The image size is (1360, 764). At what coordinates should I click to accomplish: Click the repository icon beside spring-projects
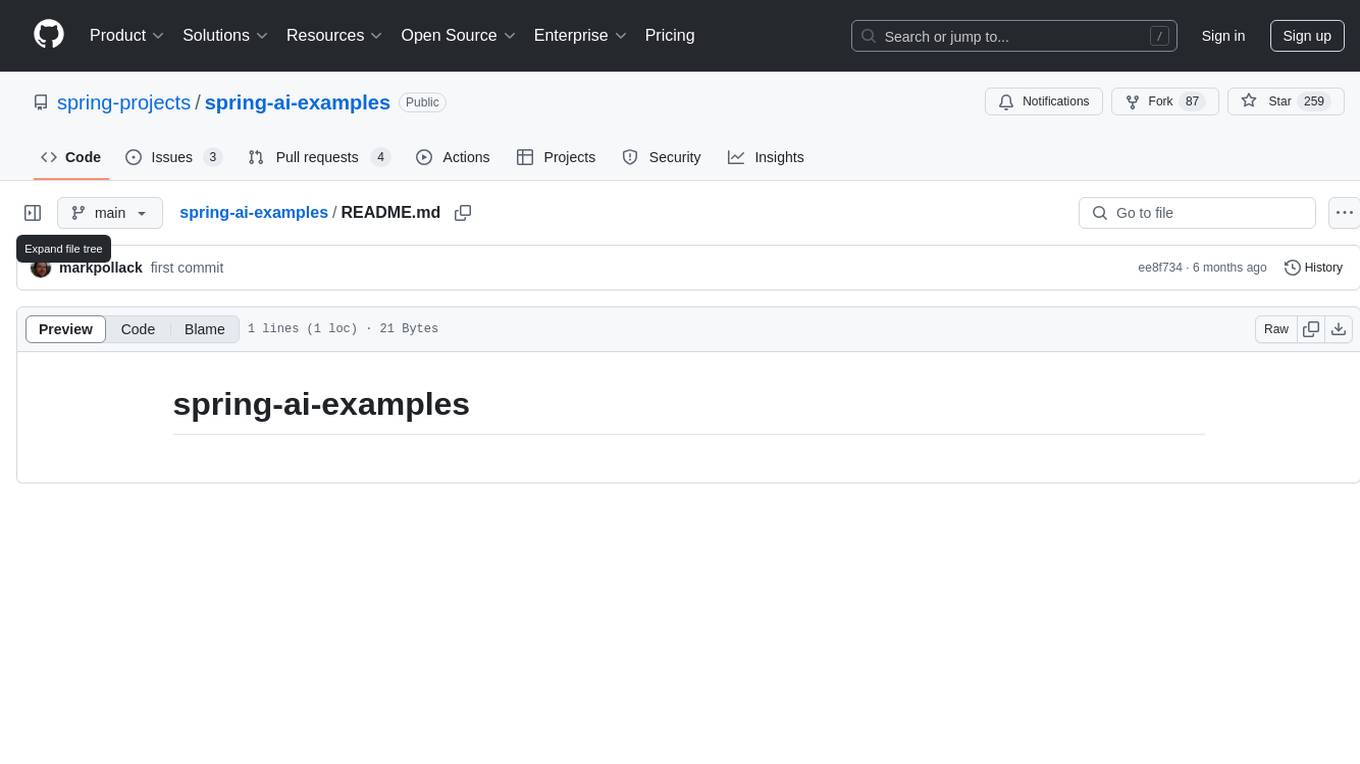point(41,102)
